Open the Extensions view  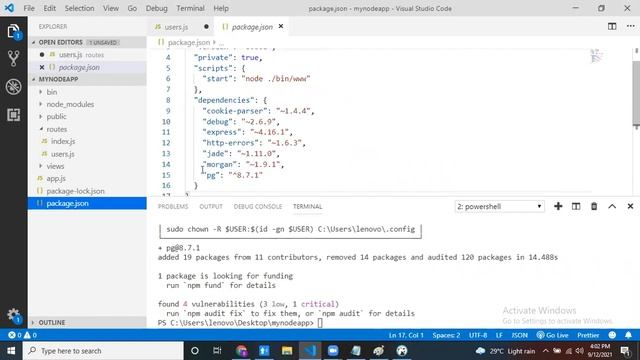point(13,115)
